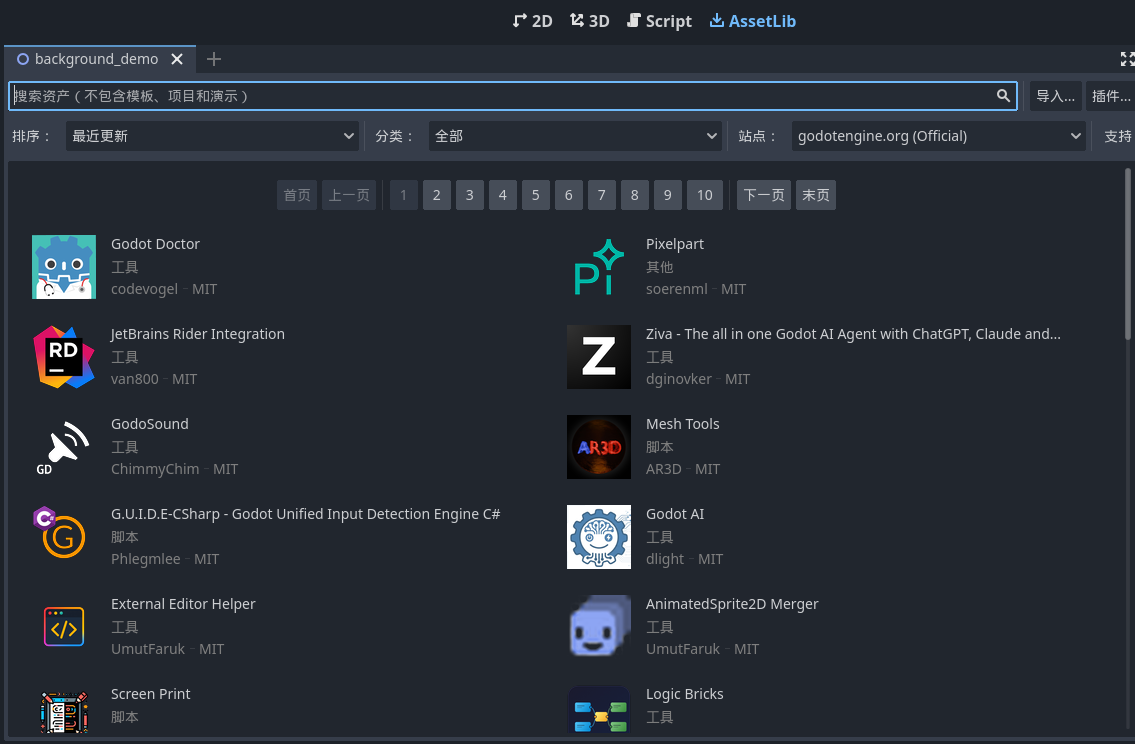Click the Godot Doctor asset icon

pyautogui.click(x=64, y=267)
